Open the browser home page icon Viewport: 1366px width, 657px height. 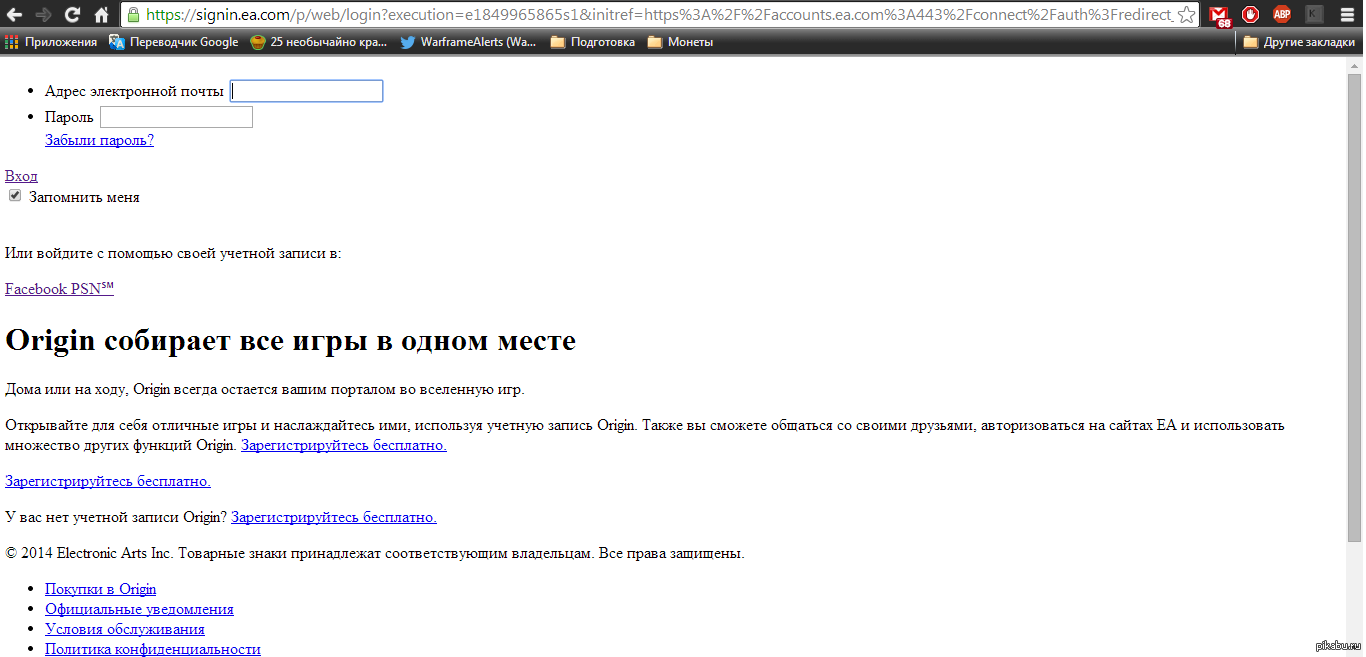(101, 15)
